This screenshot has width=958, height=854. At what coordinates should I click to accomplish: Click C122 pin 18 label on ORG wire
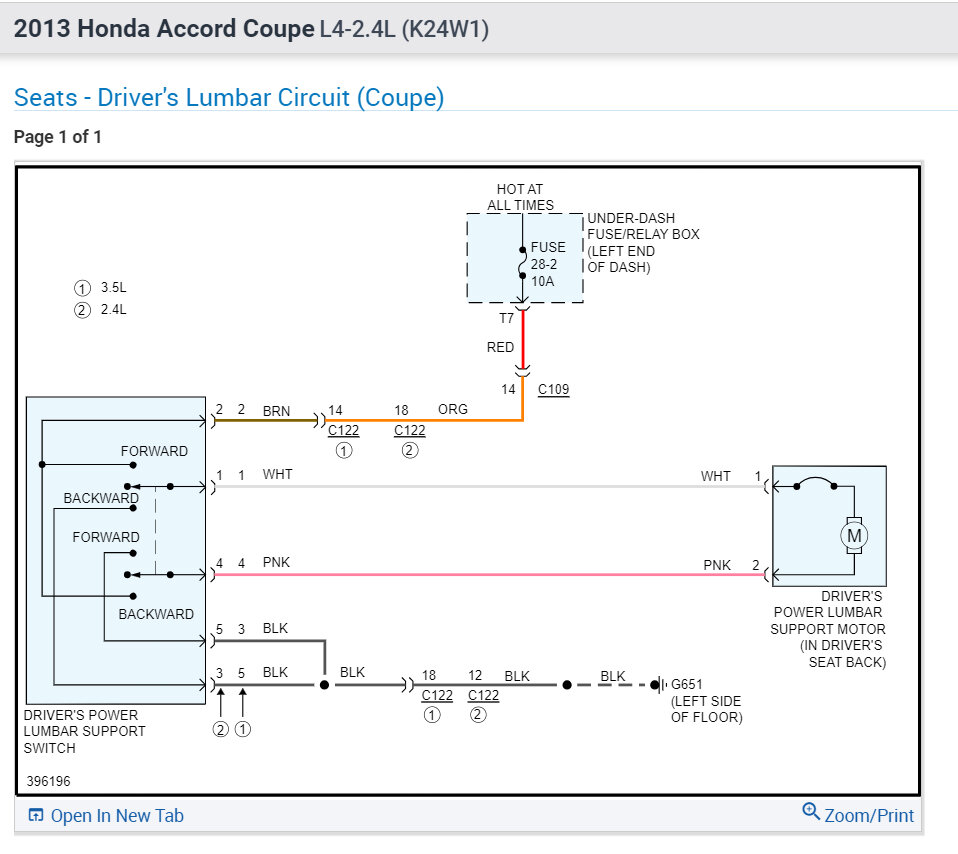tap(409, 421)
